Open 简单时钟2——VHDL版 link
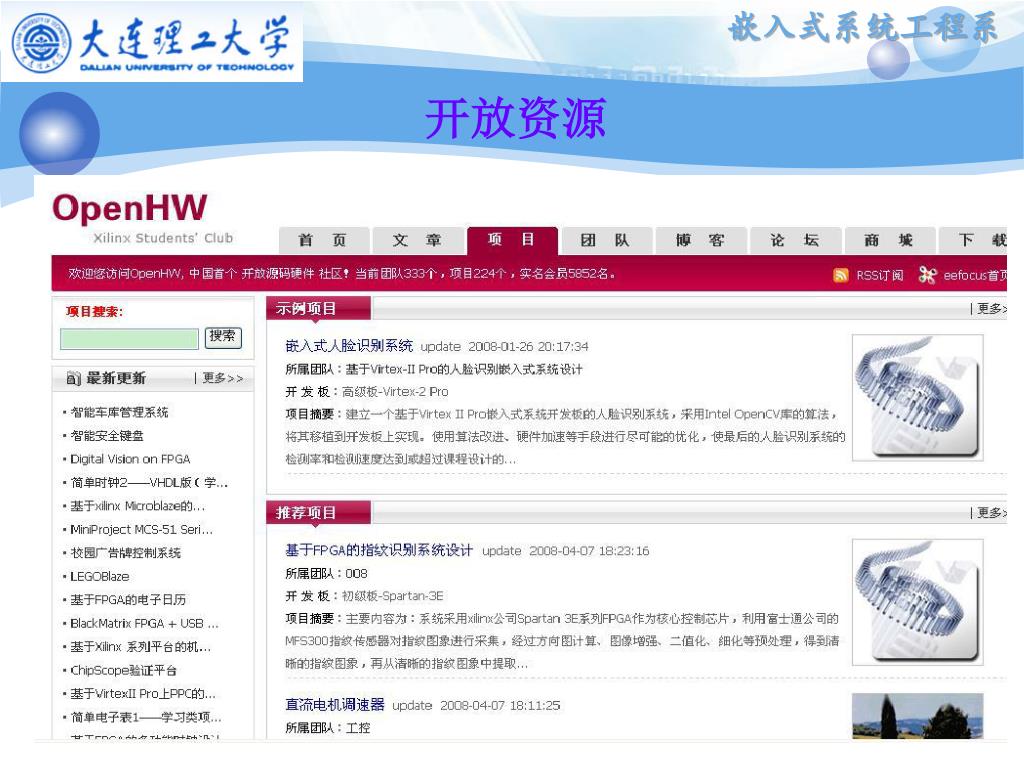The width and height of the screenshot is (1024, 768). [x=149, y=483]
